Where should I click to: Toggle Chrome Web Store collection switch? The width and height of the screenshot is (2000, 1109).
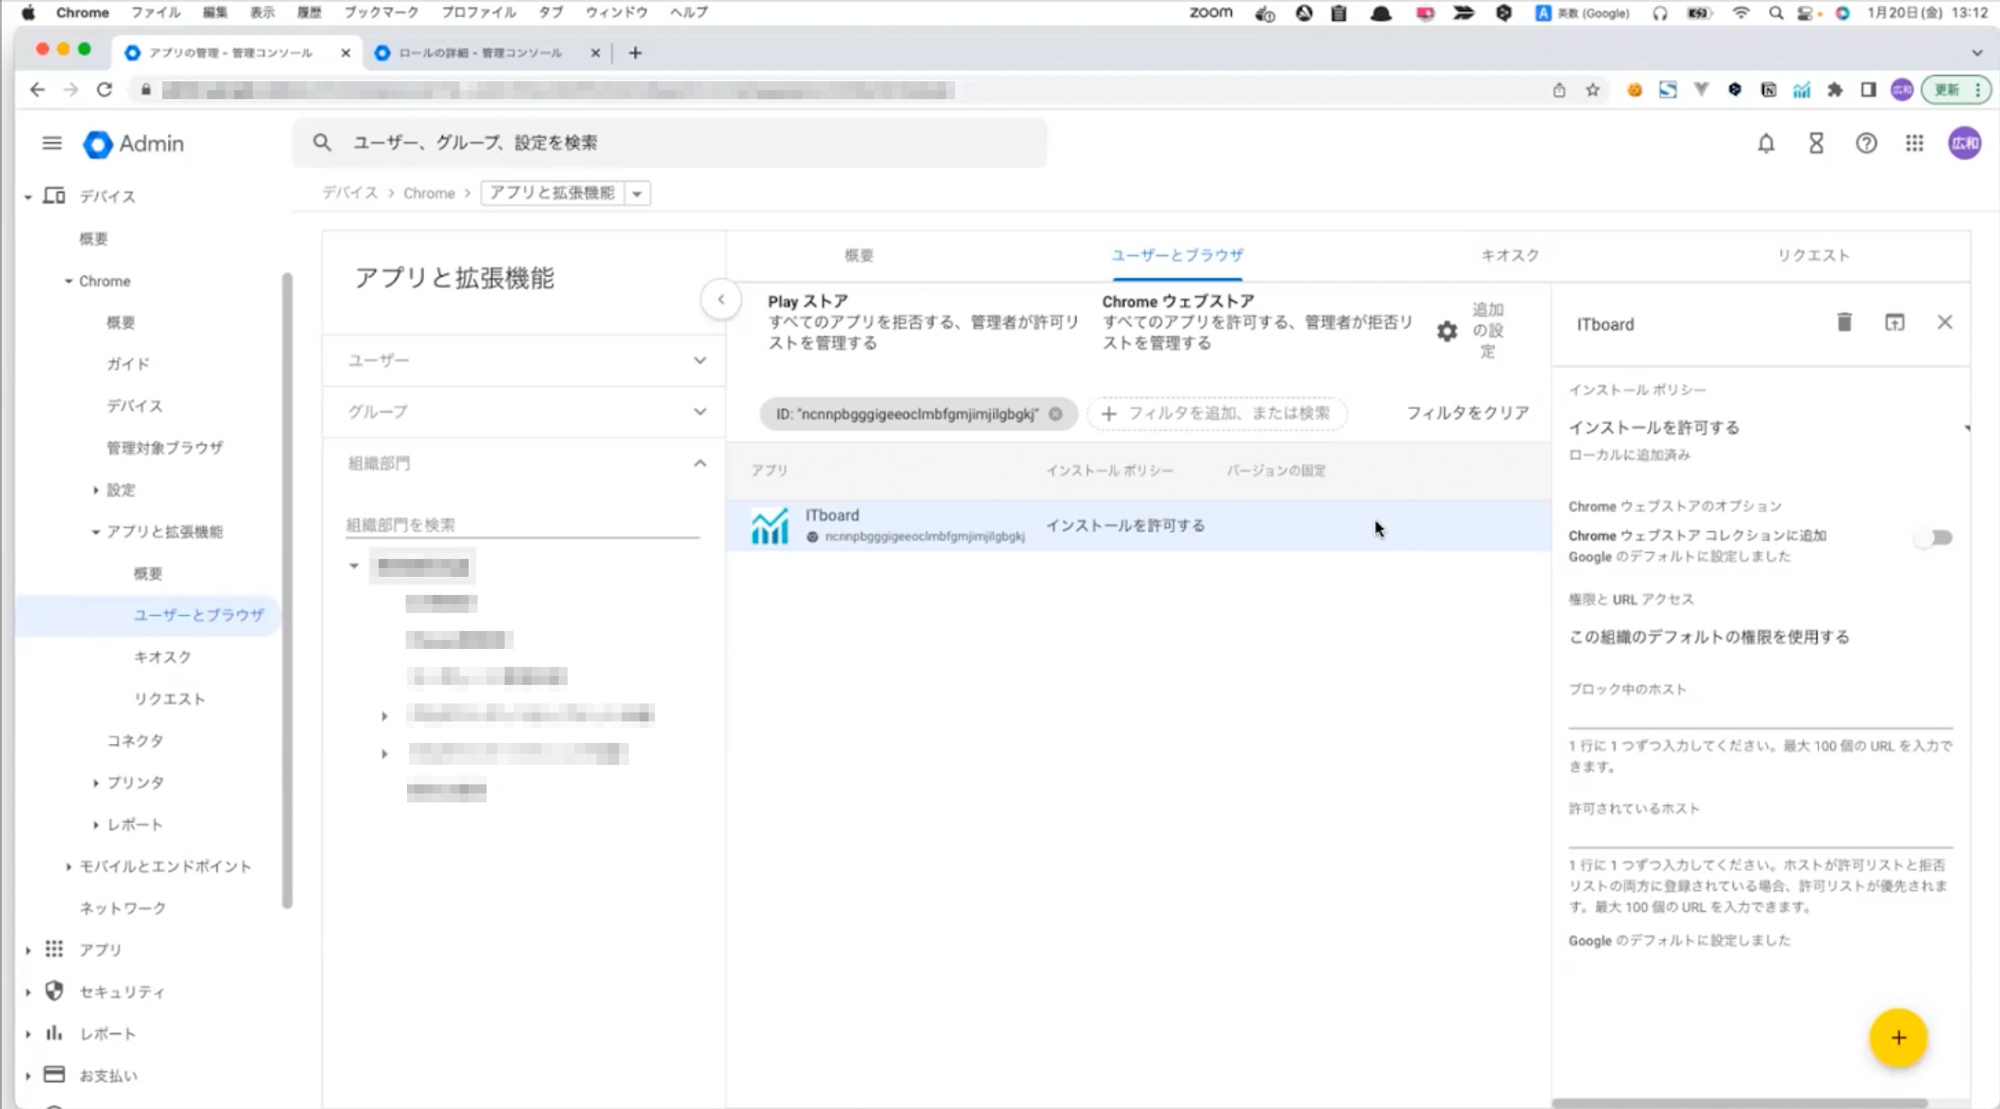1936,538
